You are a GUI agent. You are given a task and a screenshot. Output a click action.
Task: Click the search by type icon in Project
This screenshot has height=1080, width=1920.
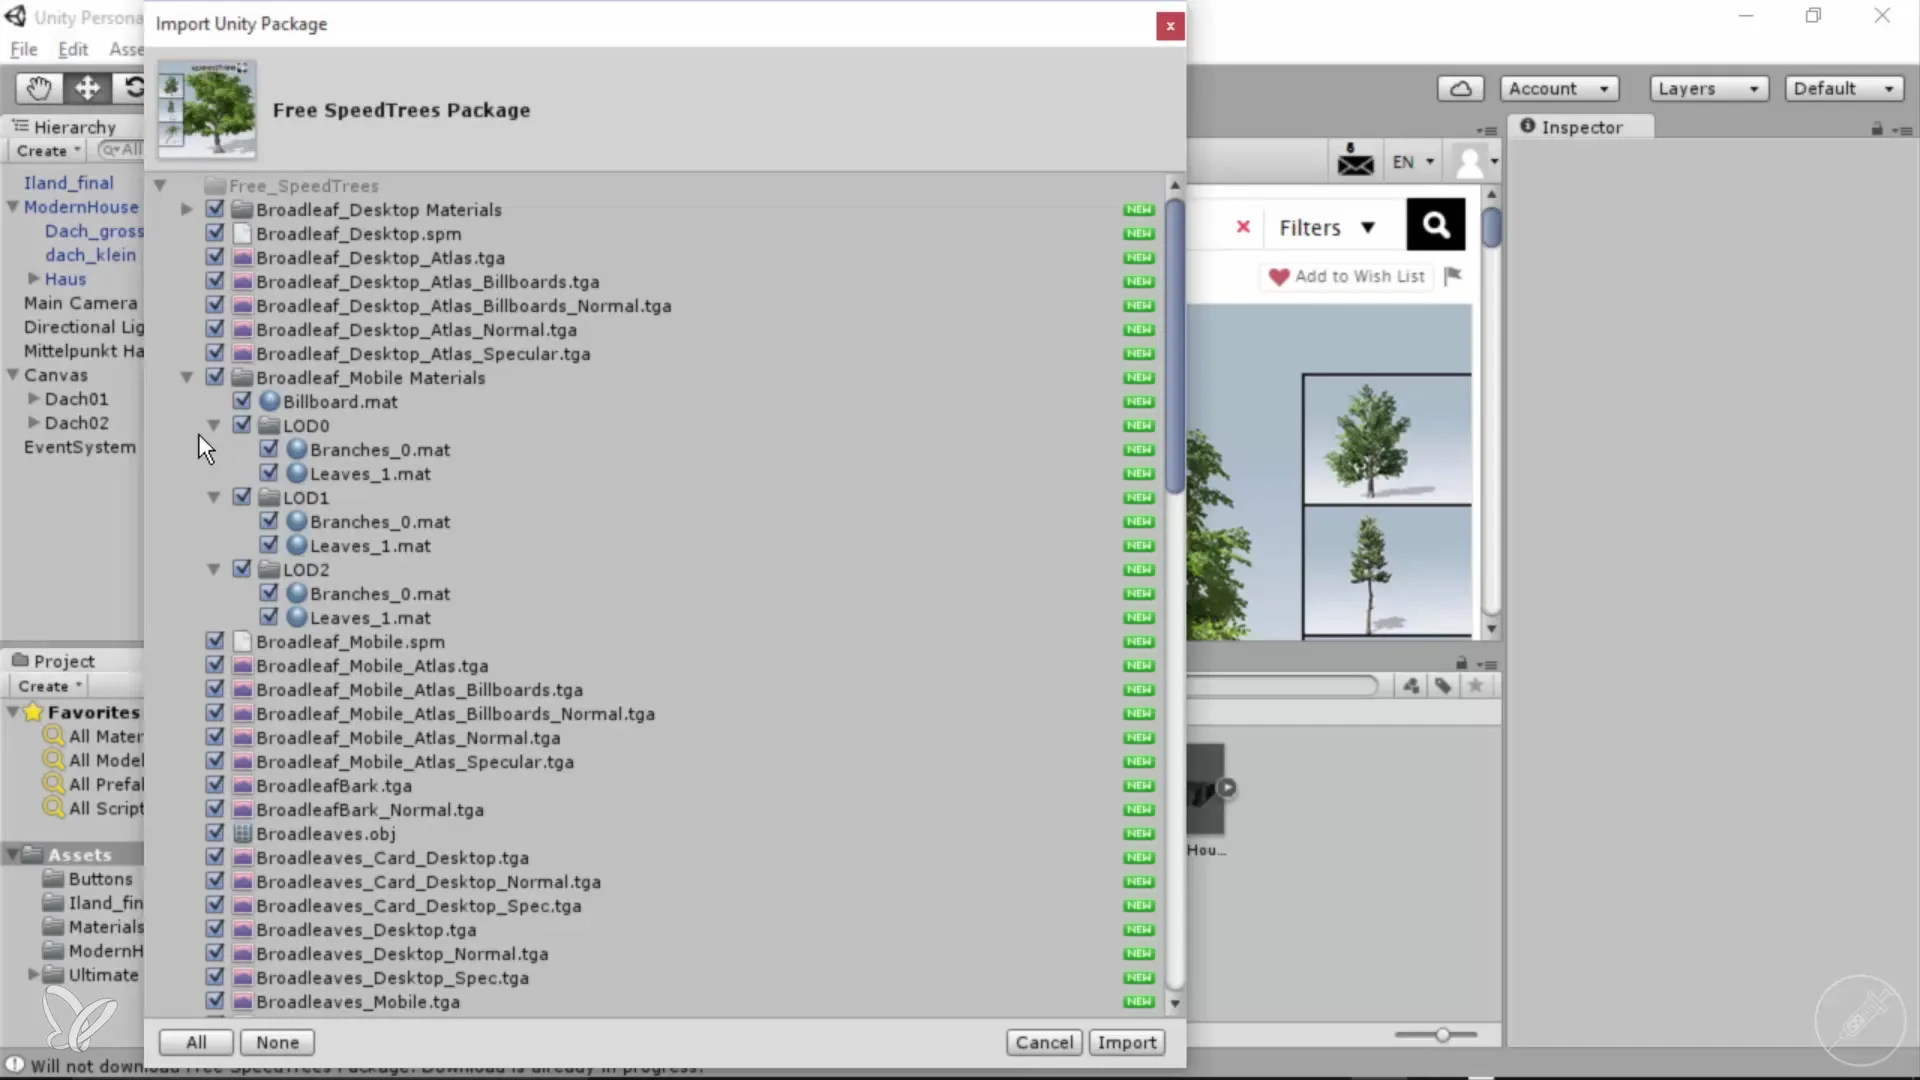(x=1410, y=686)
